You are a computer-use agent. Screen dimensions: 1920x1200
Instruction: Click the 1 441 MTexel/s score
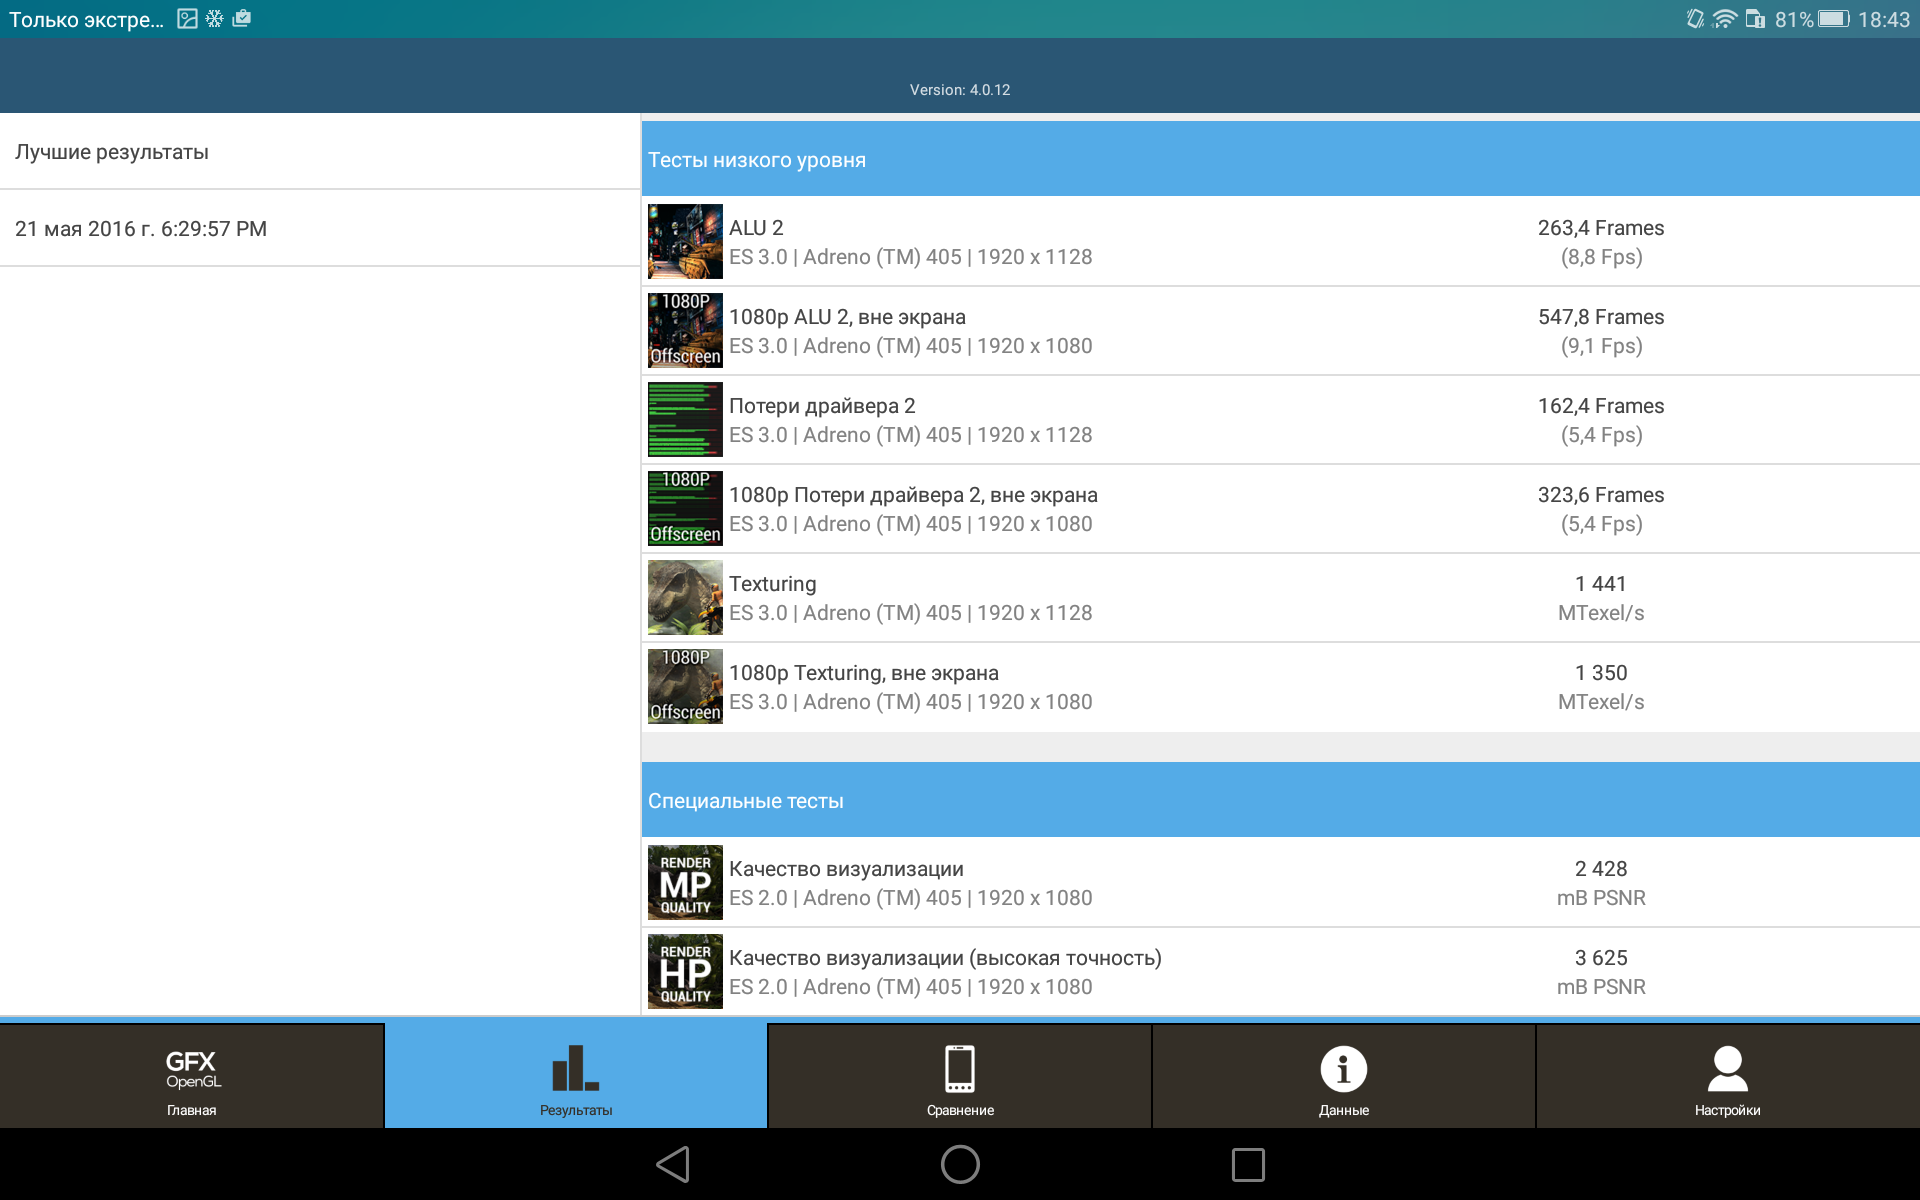point(1601,598)
